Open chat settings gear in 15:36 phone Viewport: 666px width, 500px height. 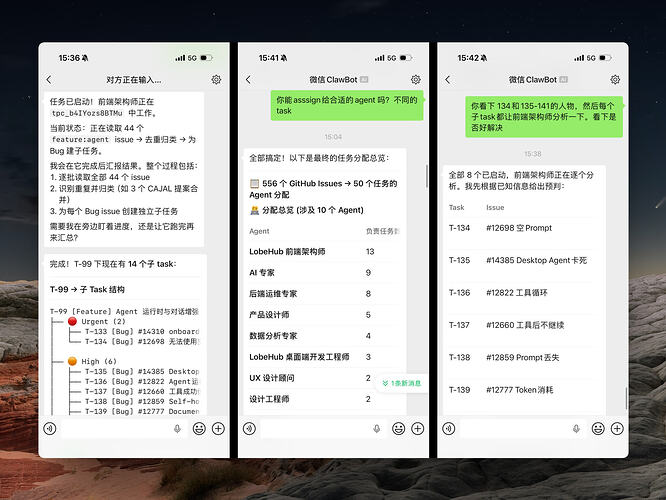pos(216,79)
